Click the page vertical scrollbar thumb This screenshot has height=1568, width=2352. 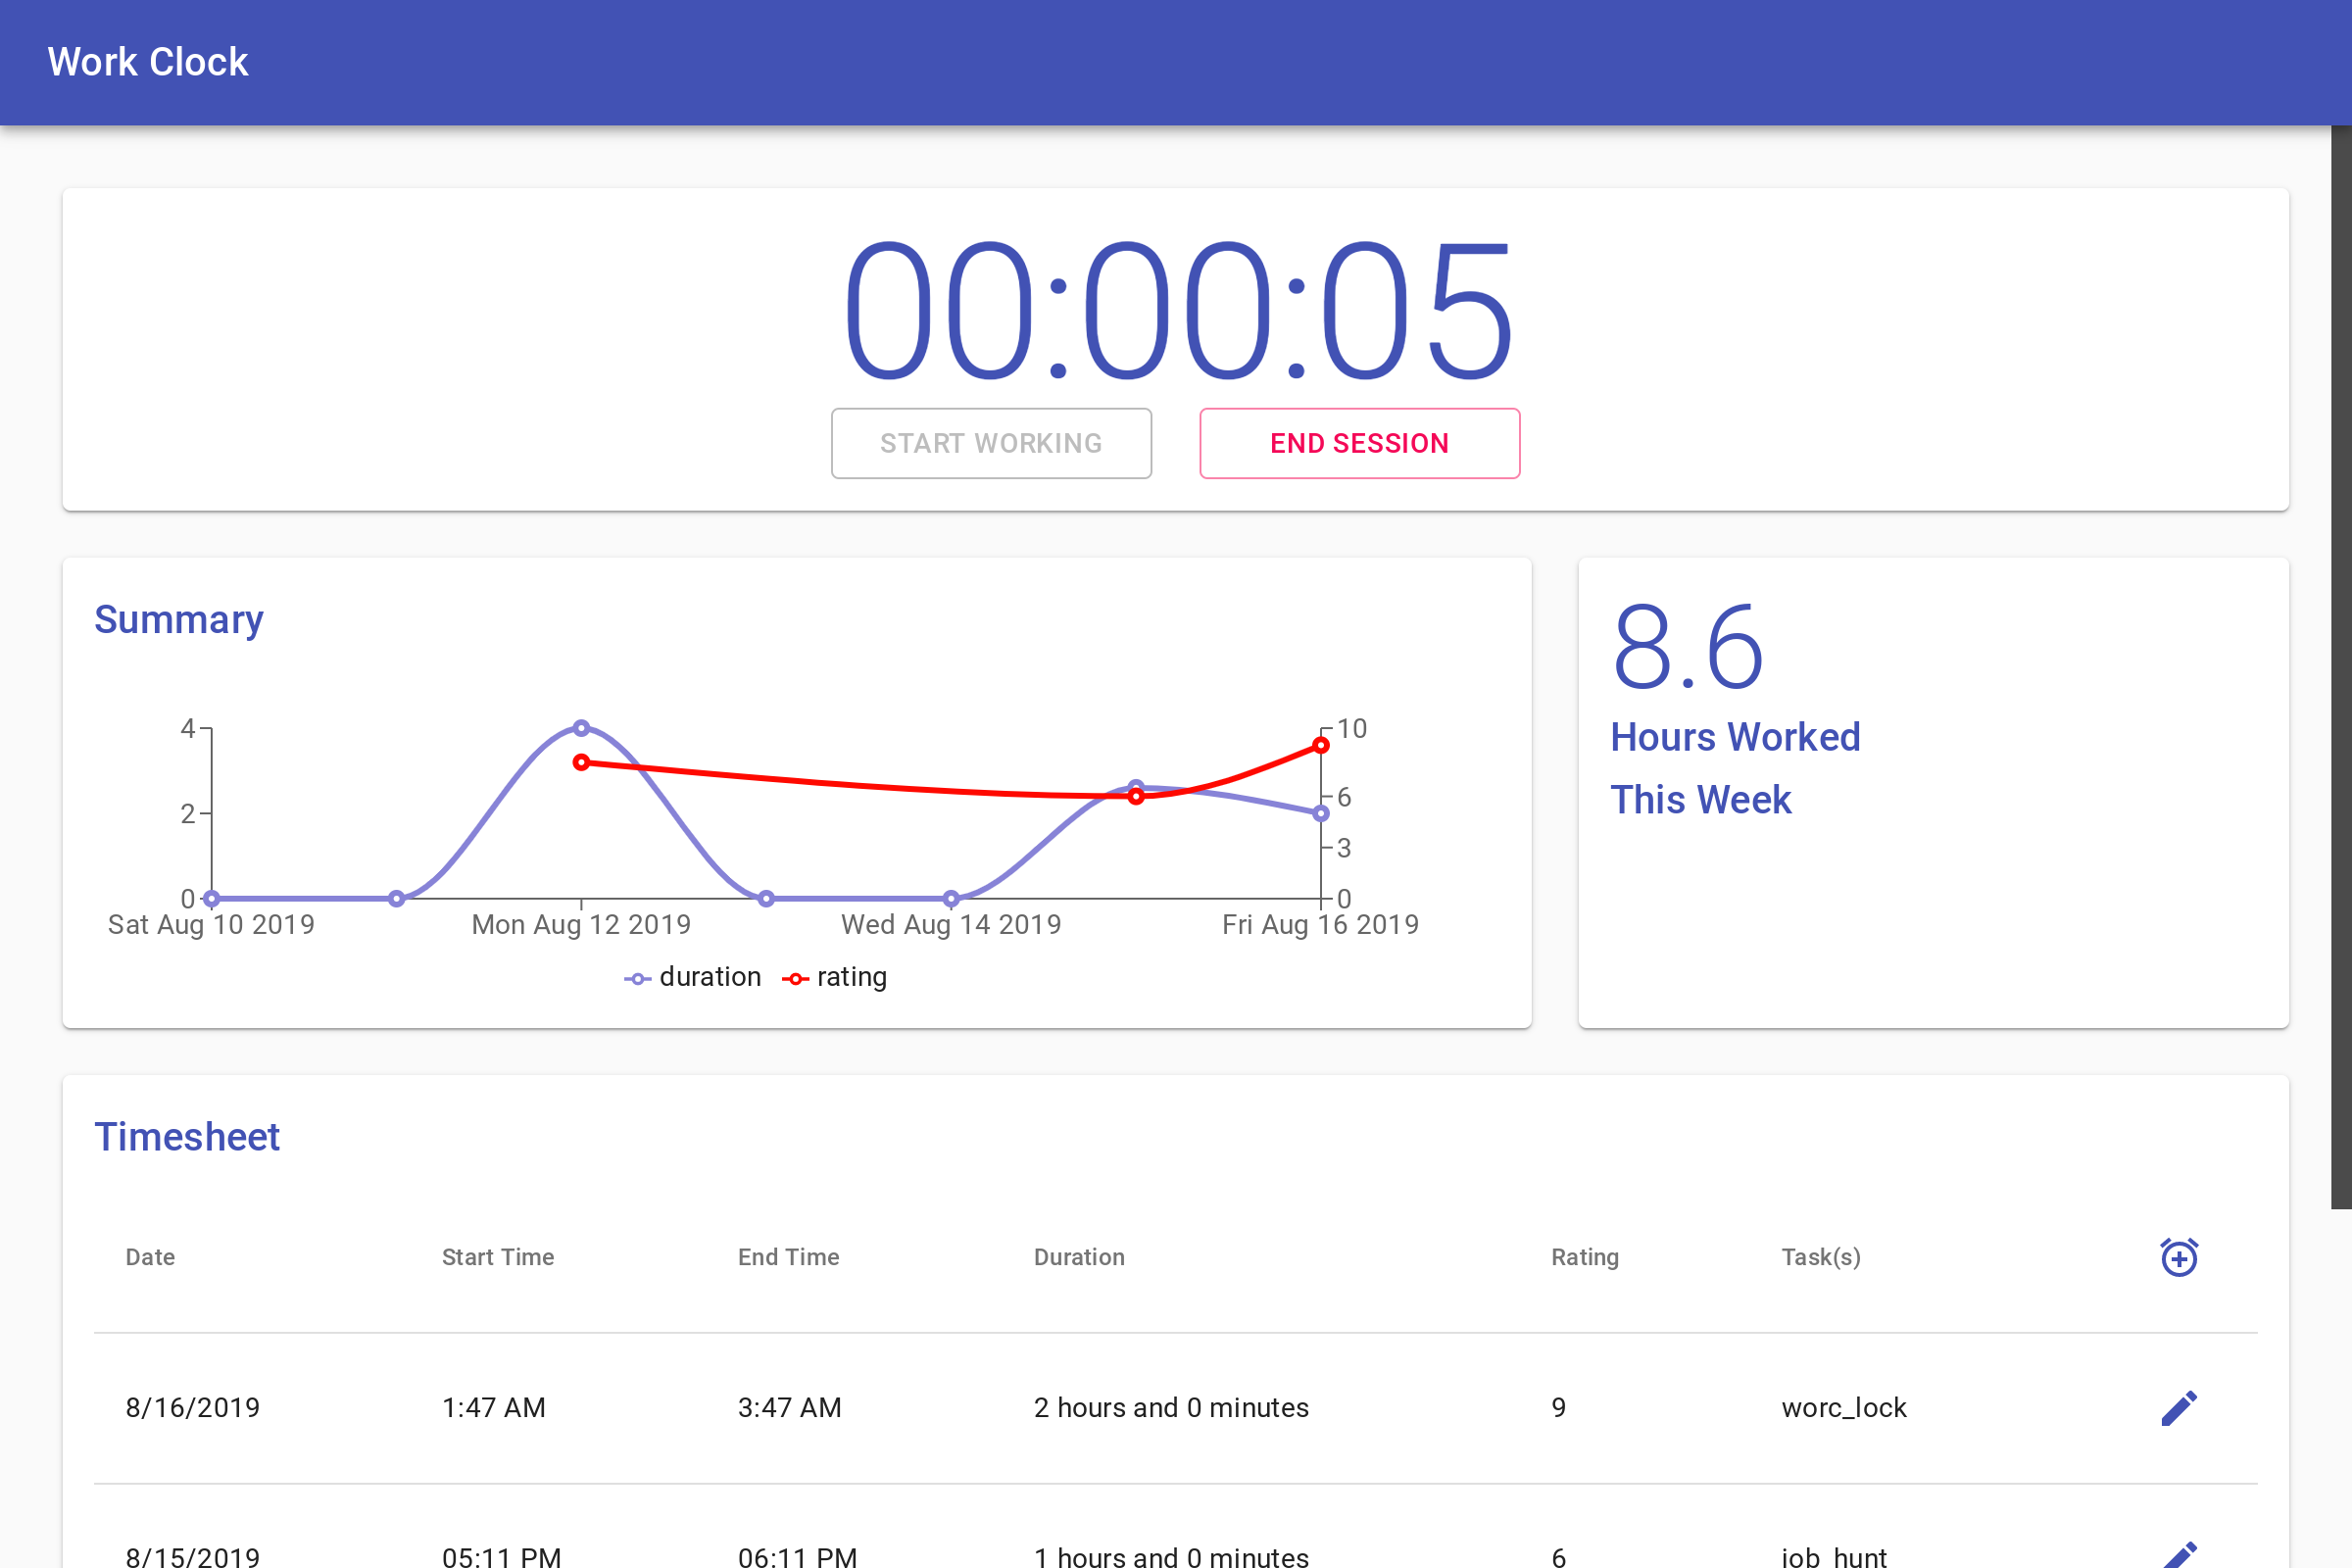click(x=2341, y=667)
